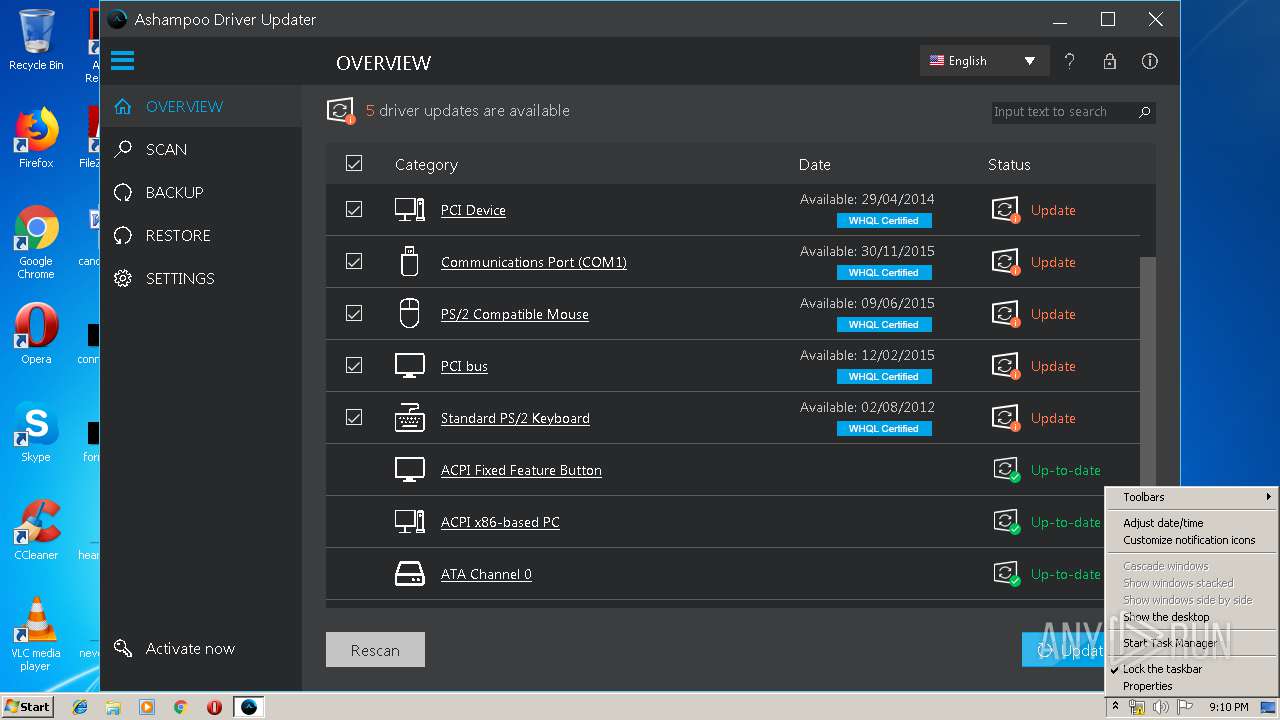Viewport: 1280px width, 720px height.
Task: Click Update link for PS/2 Compatible Mouse
Action: 1053,314
